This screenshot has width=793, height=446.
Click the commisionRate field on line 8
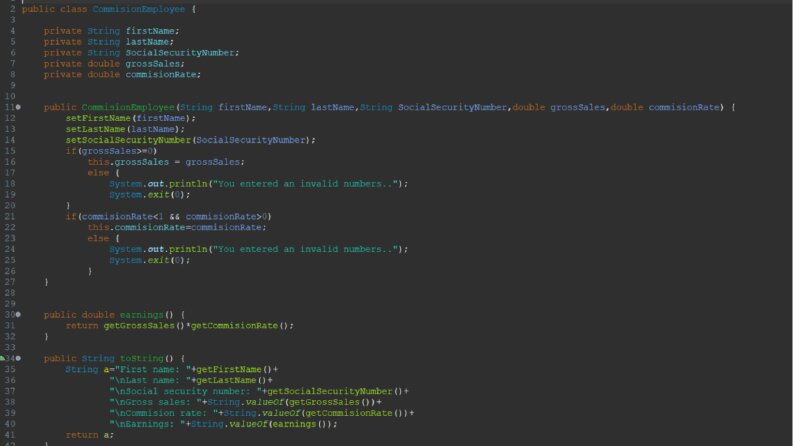pos(161,74)
